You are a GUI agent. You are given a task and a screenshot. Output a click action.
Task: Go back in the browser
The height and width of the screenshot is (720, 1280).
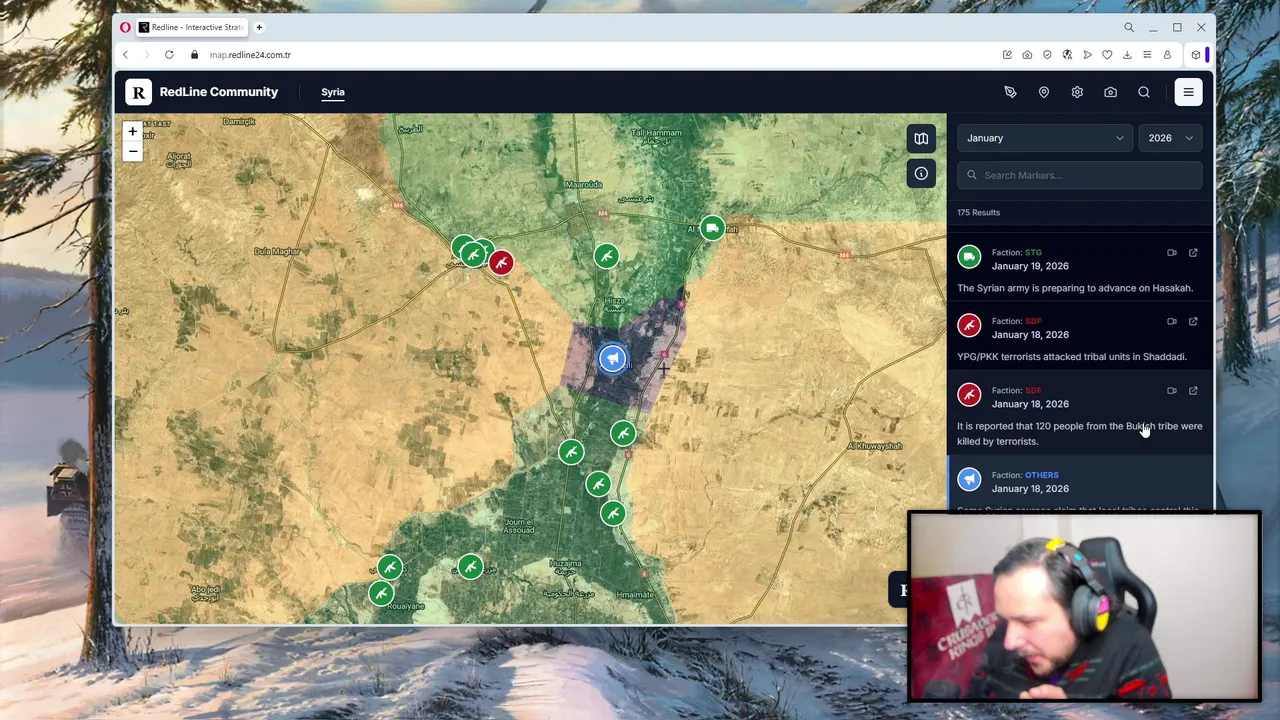click(125, 55)
